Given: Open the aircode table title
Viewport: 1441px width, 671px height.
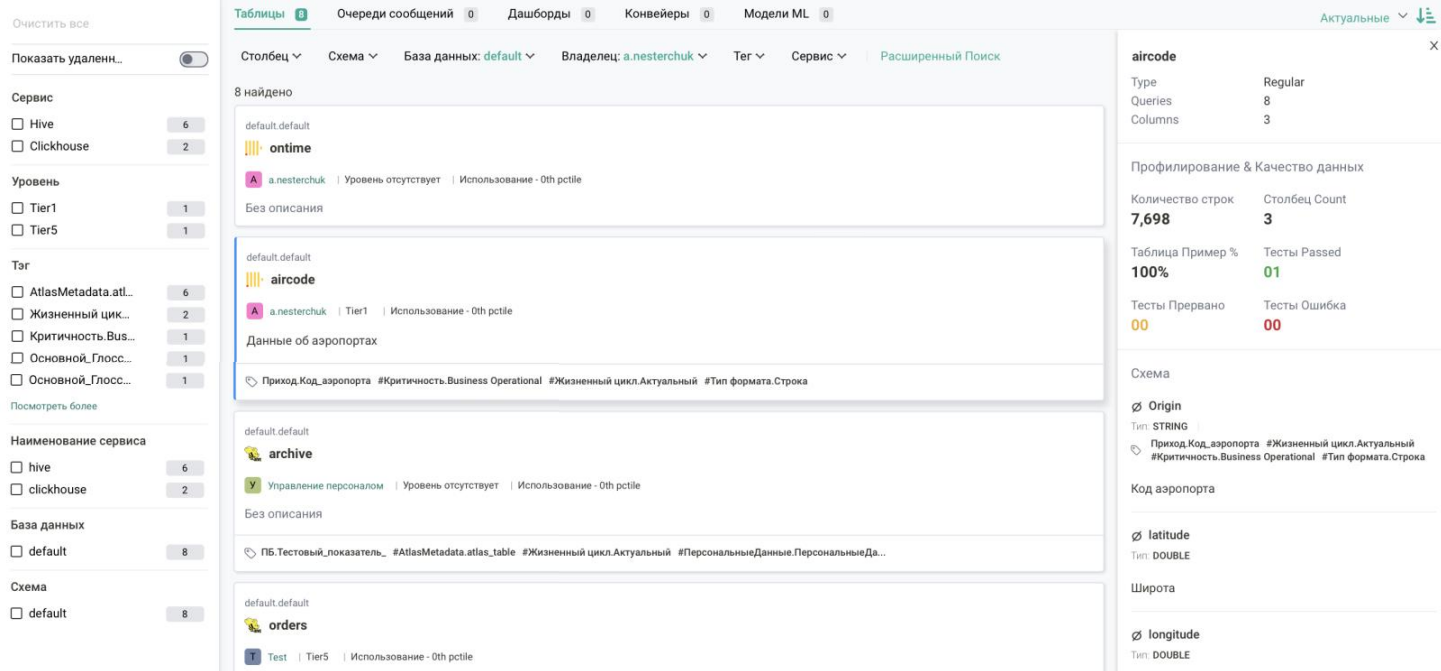Looking at the screenshot, I should (293, 279).
